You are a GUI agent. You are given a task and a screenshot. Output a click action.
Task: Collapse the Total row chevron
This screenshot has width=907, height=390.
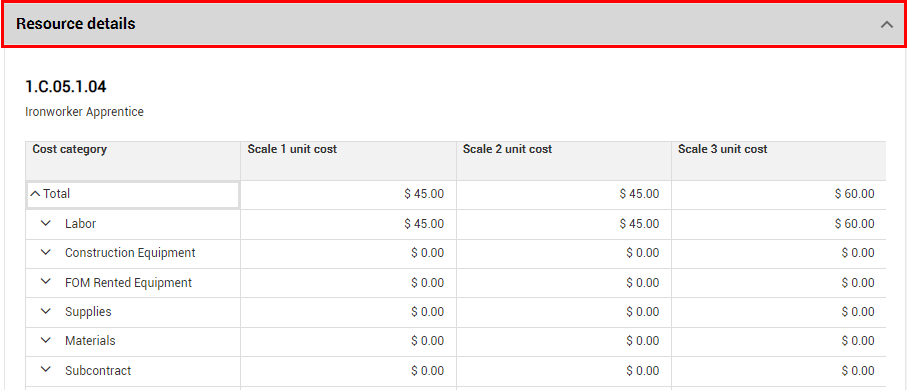[35, 194]
